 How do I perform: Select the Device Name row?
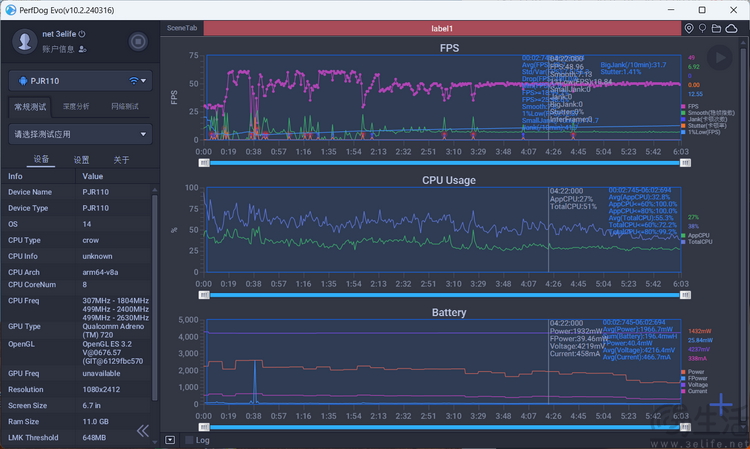(x=77, y=192)
